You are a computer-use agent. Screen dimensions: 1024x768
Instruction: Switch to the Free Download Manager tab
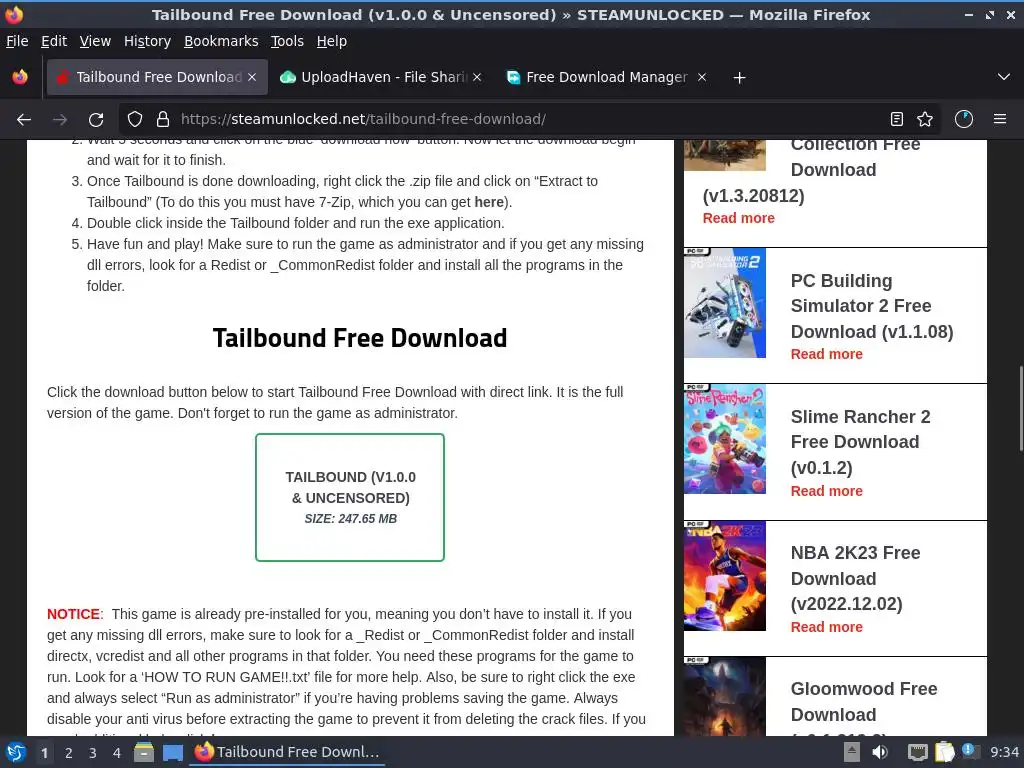607,77
